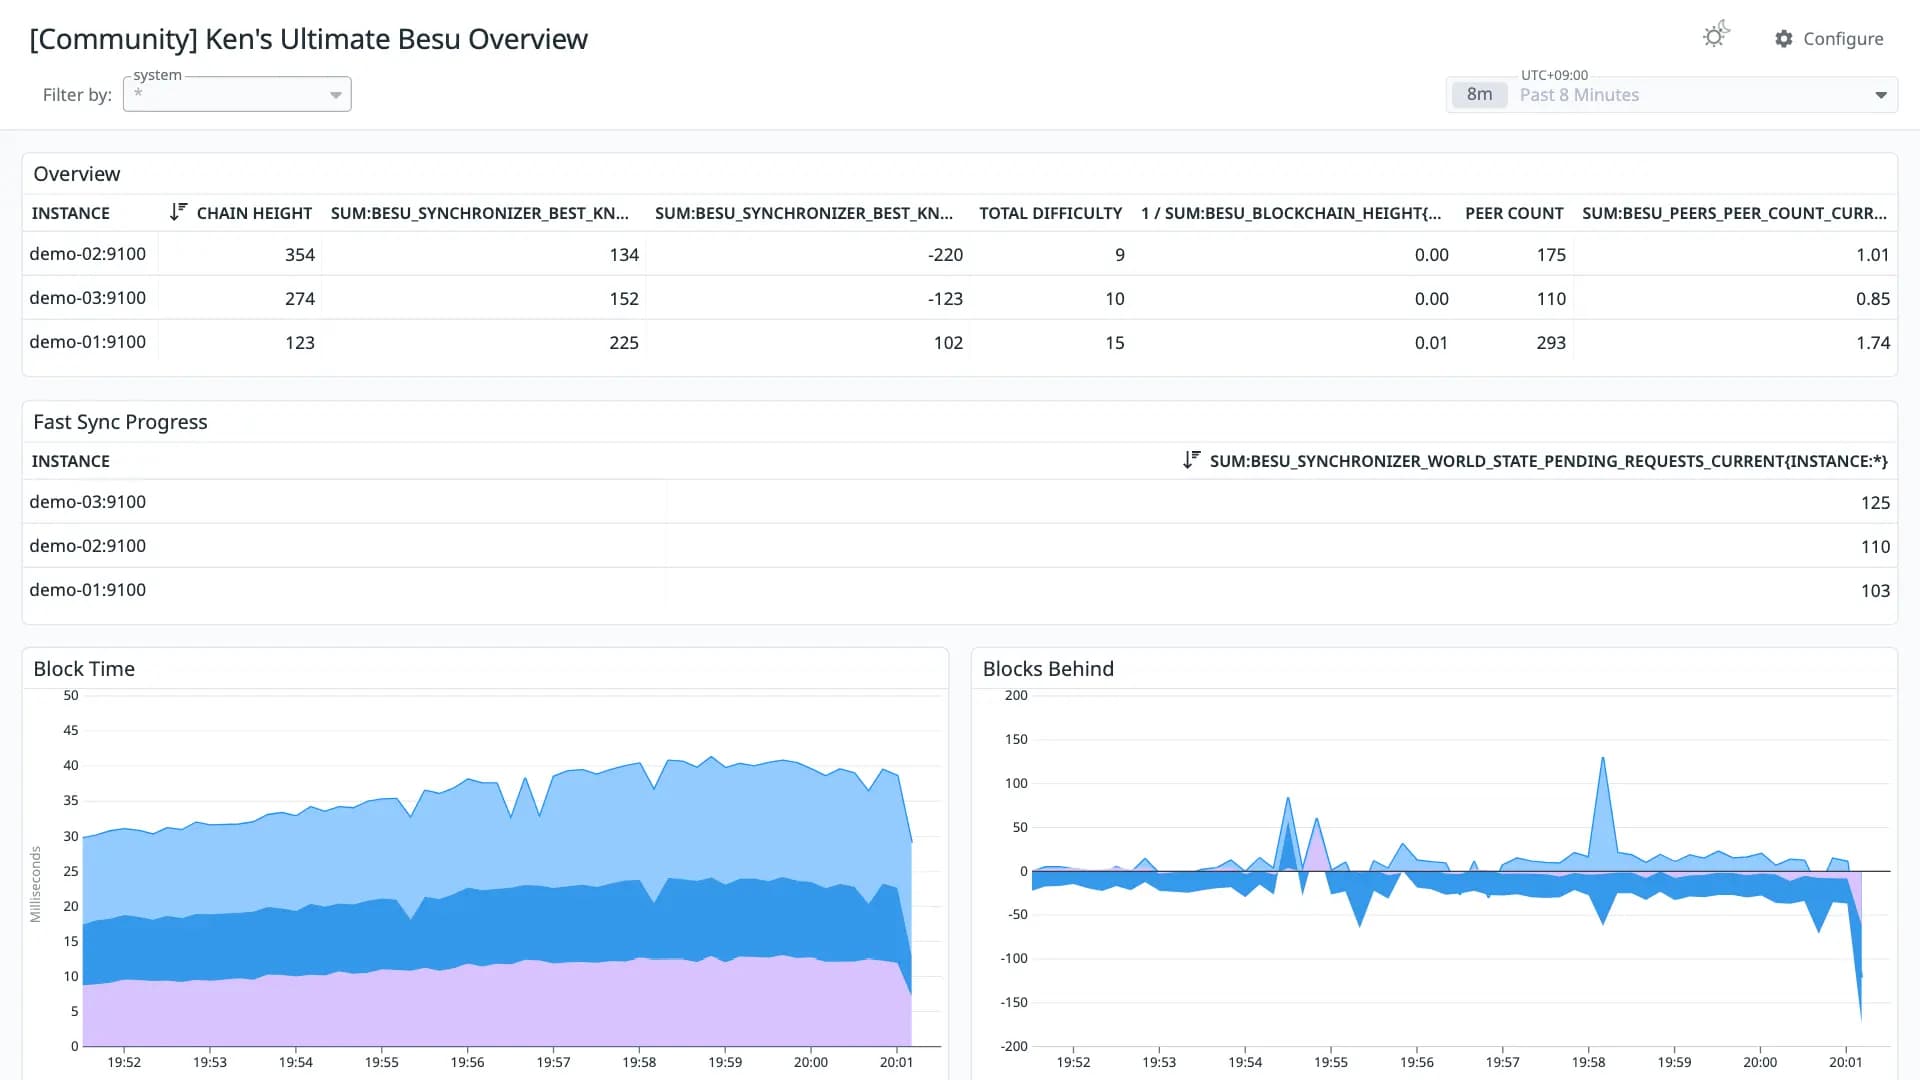Select demo-01:9100 in Fast Sync Progress
This screenshot has height=1080, width=1920.
(x=960, y=590)
